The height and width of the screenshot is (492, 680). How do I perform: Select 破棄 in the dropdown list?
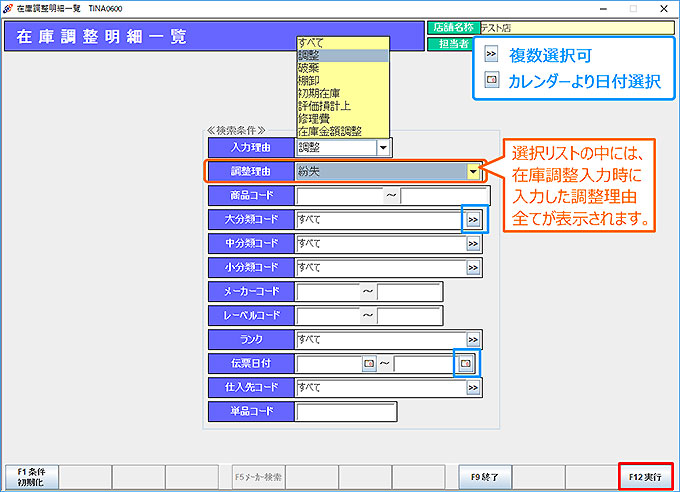tap(343, 68)
